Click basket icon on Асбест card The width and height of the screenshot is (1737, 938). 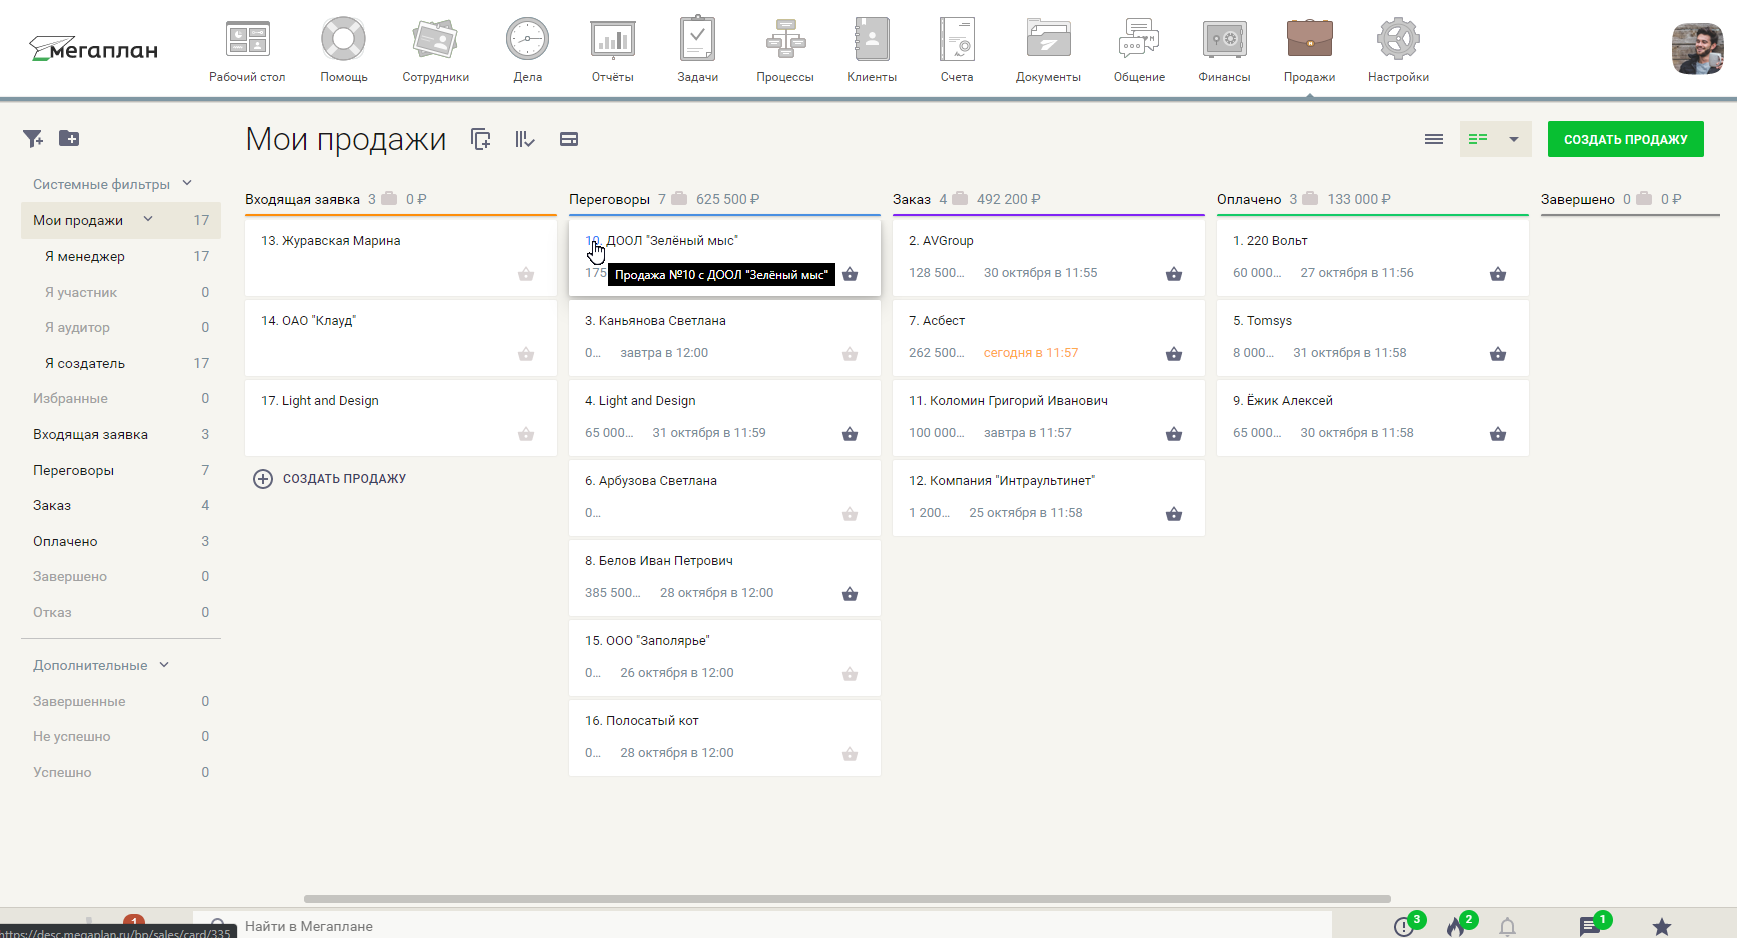pyautogui.click(x=1174, y=354)
